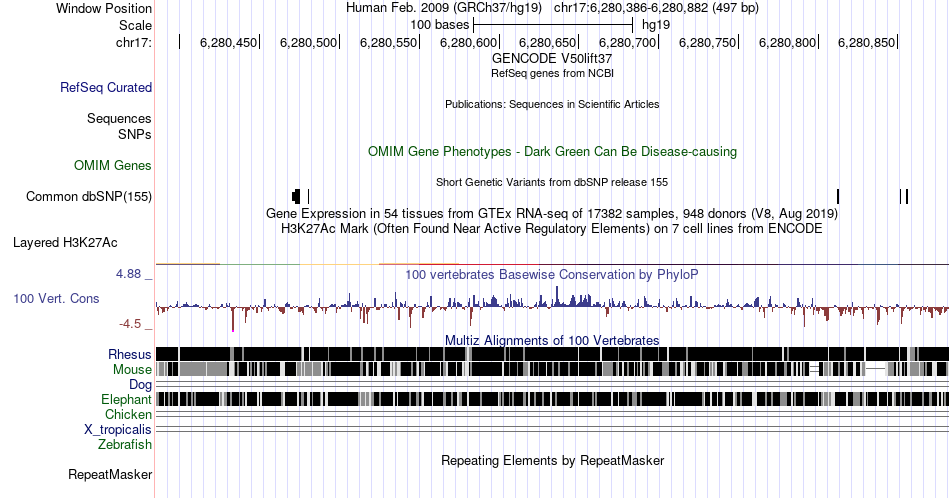The width and height of the screenshot is (950, 498).
Task: Select the Dog alignment label
Action: pyautogui.click(x=141, y=385)
